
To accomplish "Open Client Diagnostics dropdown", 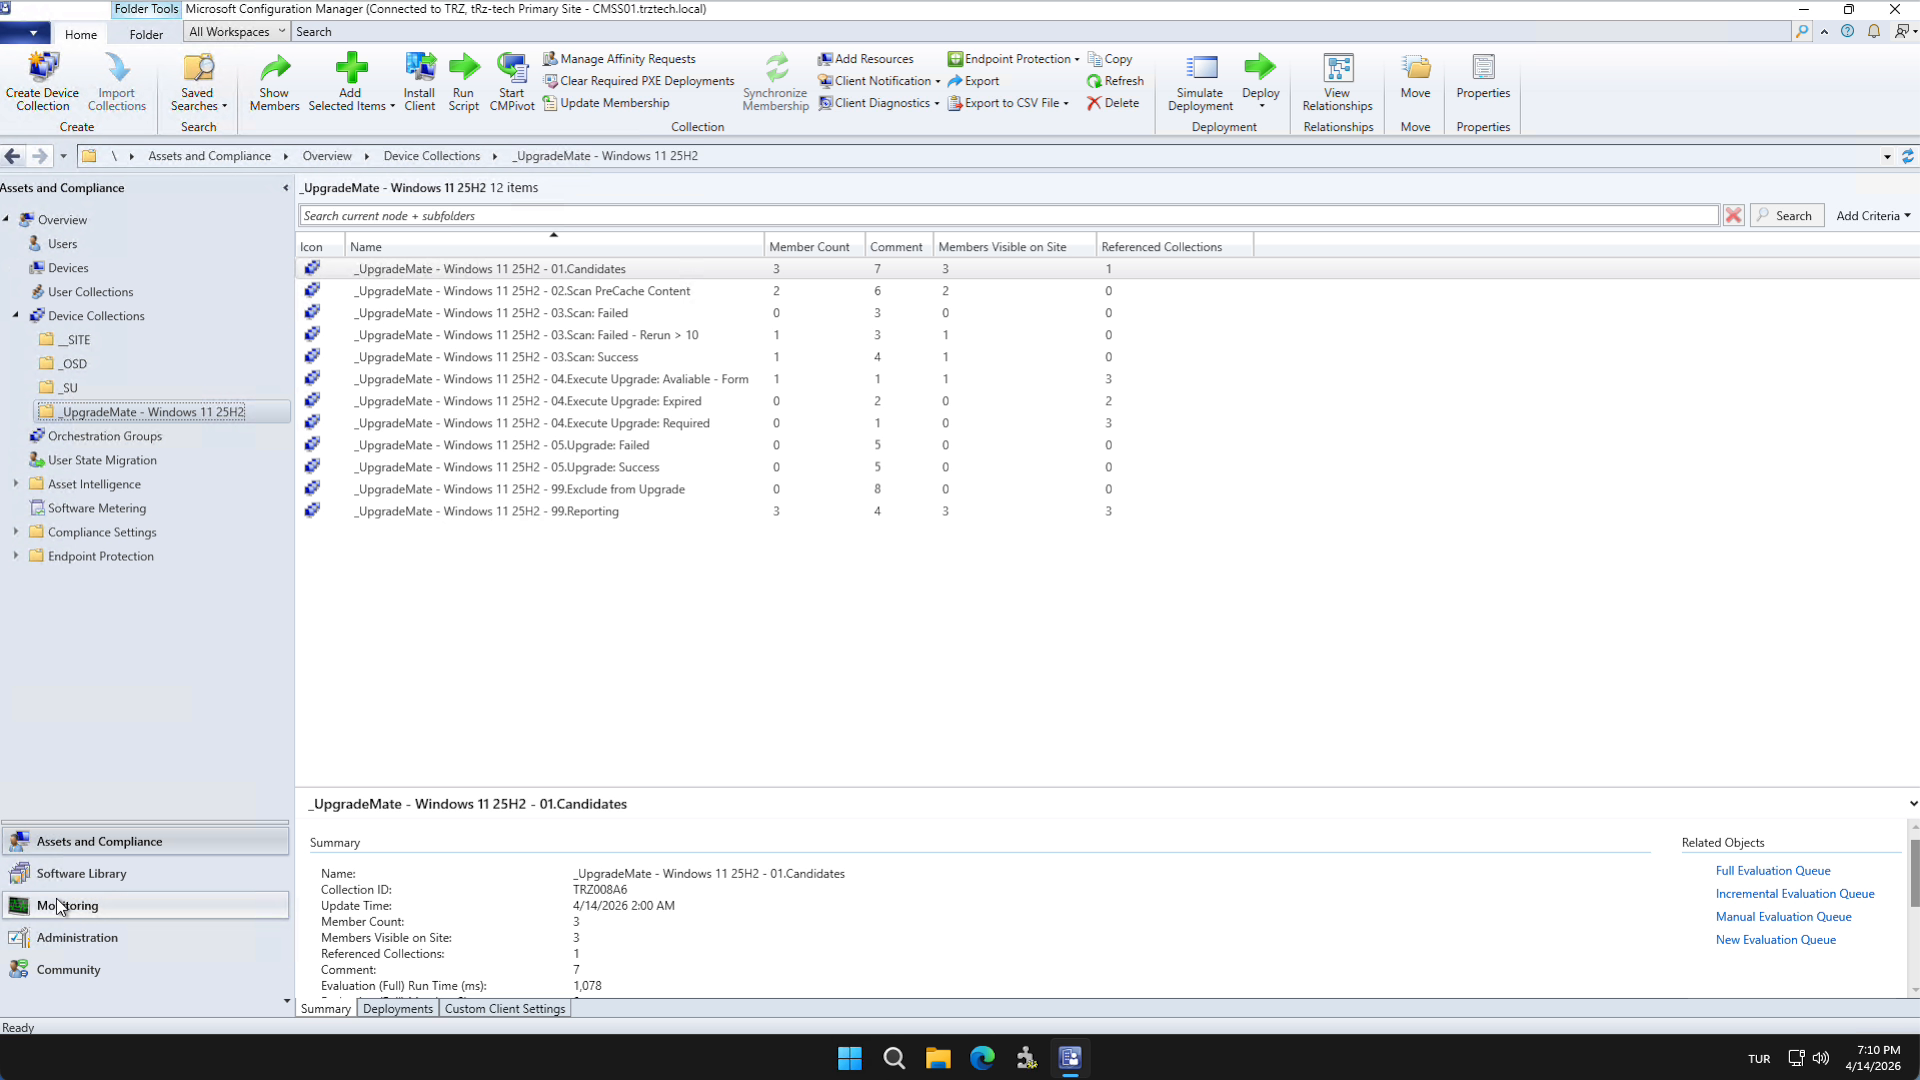I will point(879,103).
